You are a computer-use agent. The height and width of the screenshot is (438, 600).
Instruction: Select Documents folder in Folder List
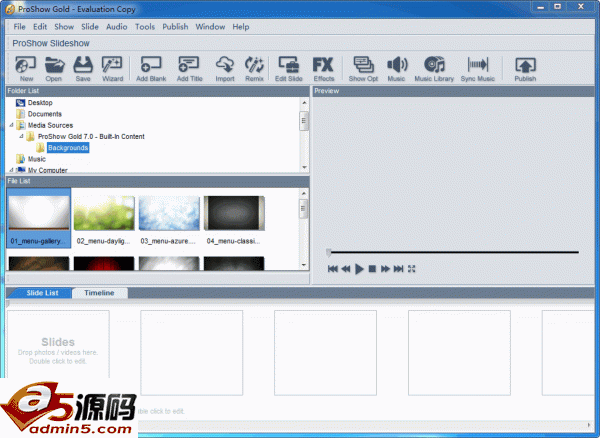click(x=44, y=114)
